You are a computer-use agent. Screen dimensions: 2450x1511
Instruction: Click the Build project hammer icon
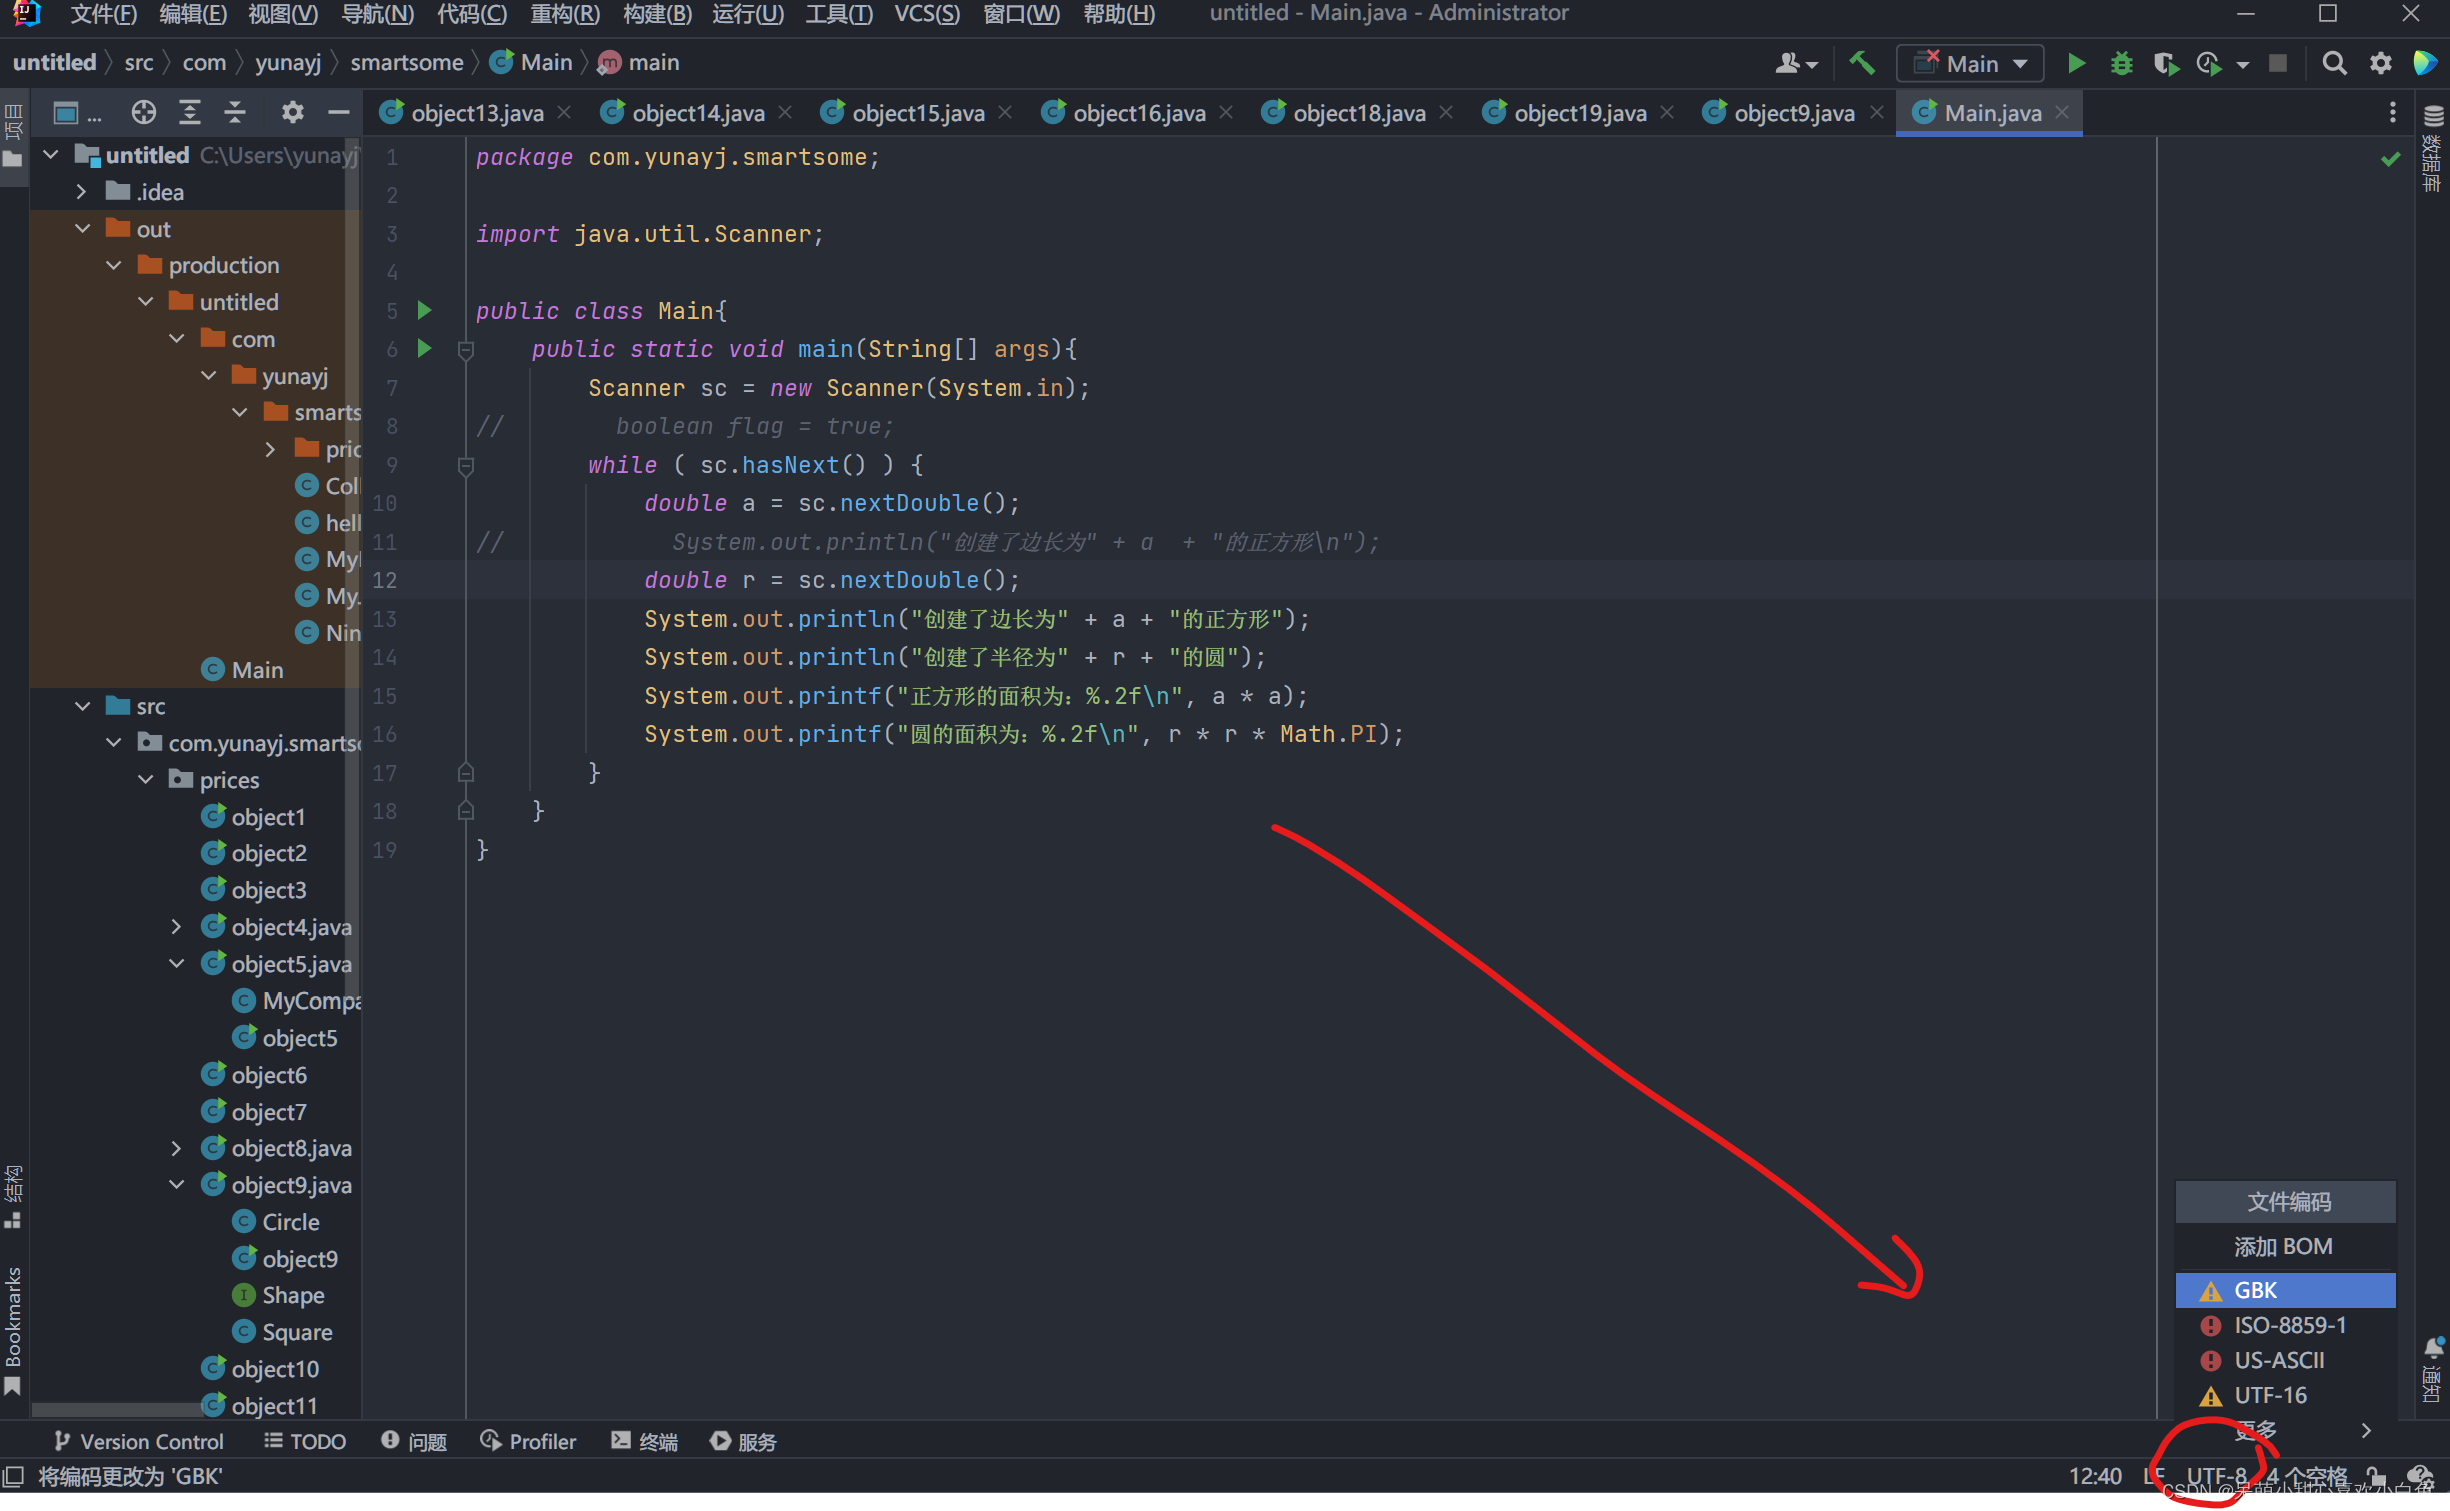coord(1862,64)
